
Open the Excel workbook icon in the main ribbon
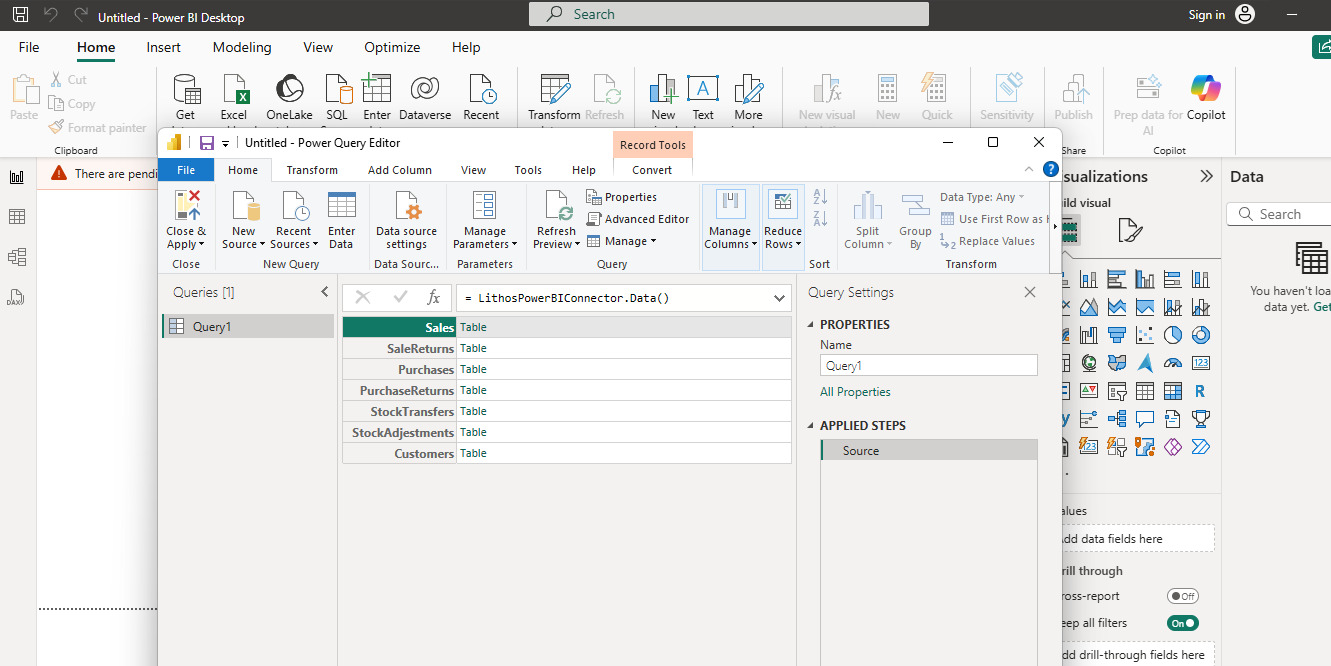[234, 89]
